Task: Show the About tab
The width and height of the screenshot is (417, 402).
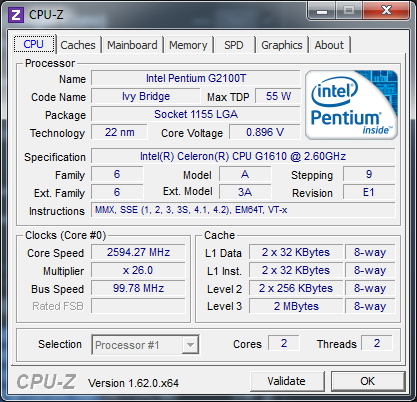Action: tap(329, 45)
